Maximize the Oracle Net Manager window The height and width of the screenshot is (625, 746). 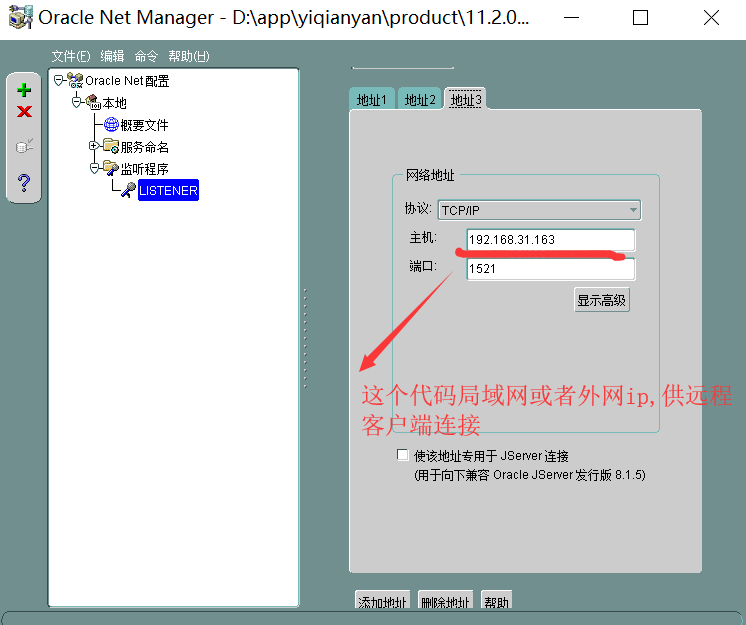pos(640,18)
